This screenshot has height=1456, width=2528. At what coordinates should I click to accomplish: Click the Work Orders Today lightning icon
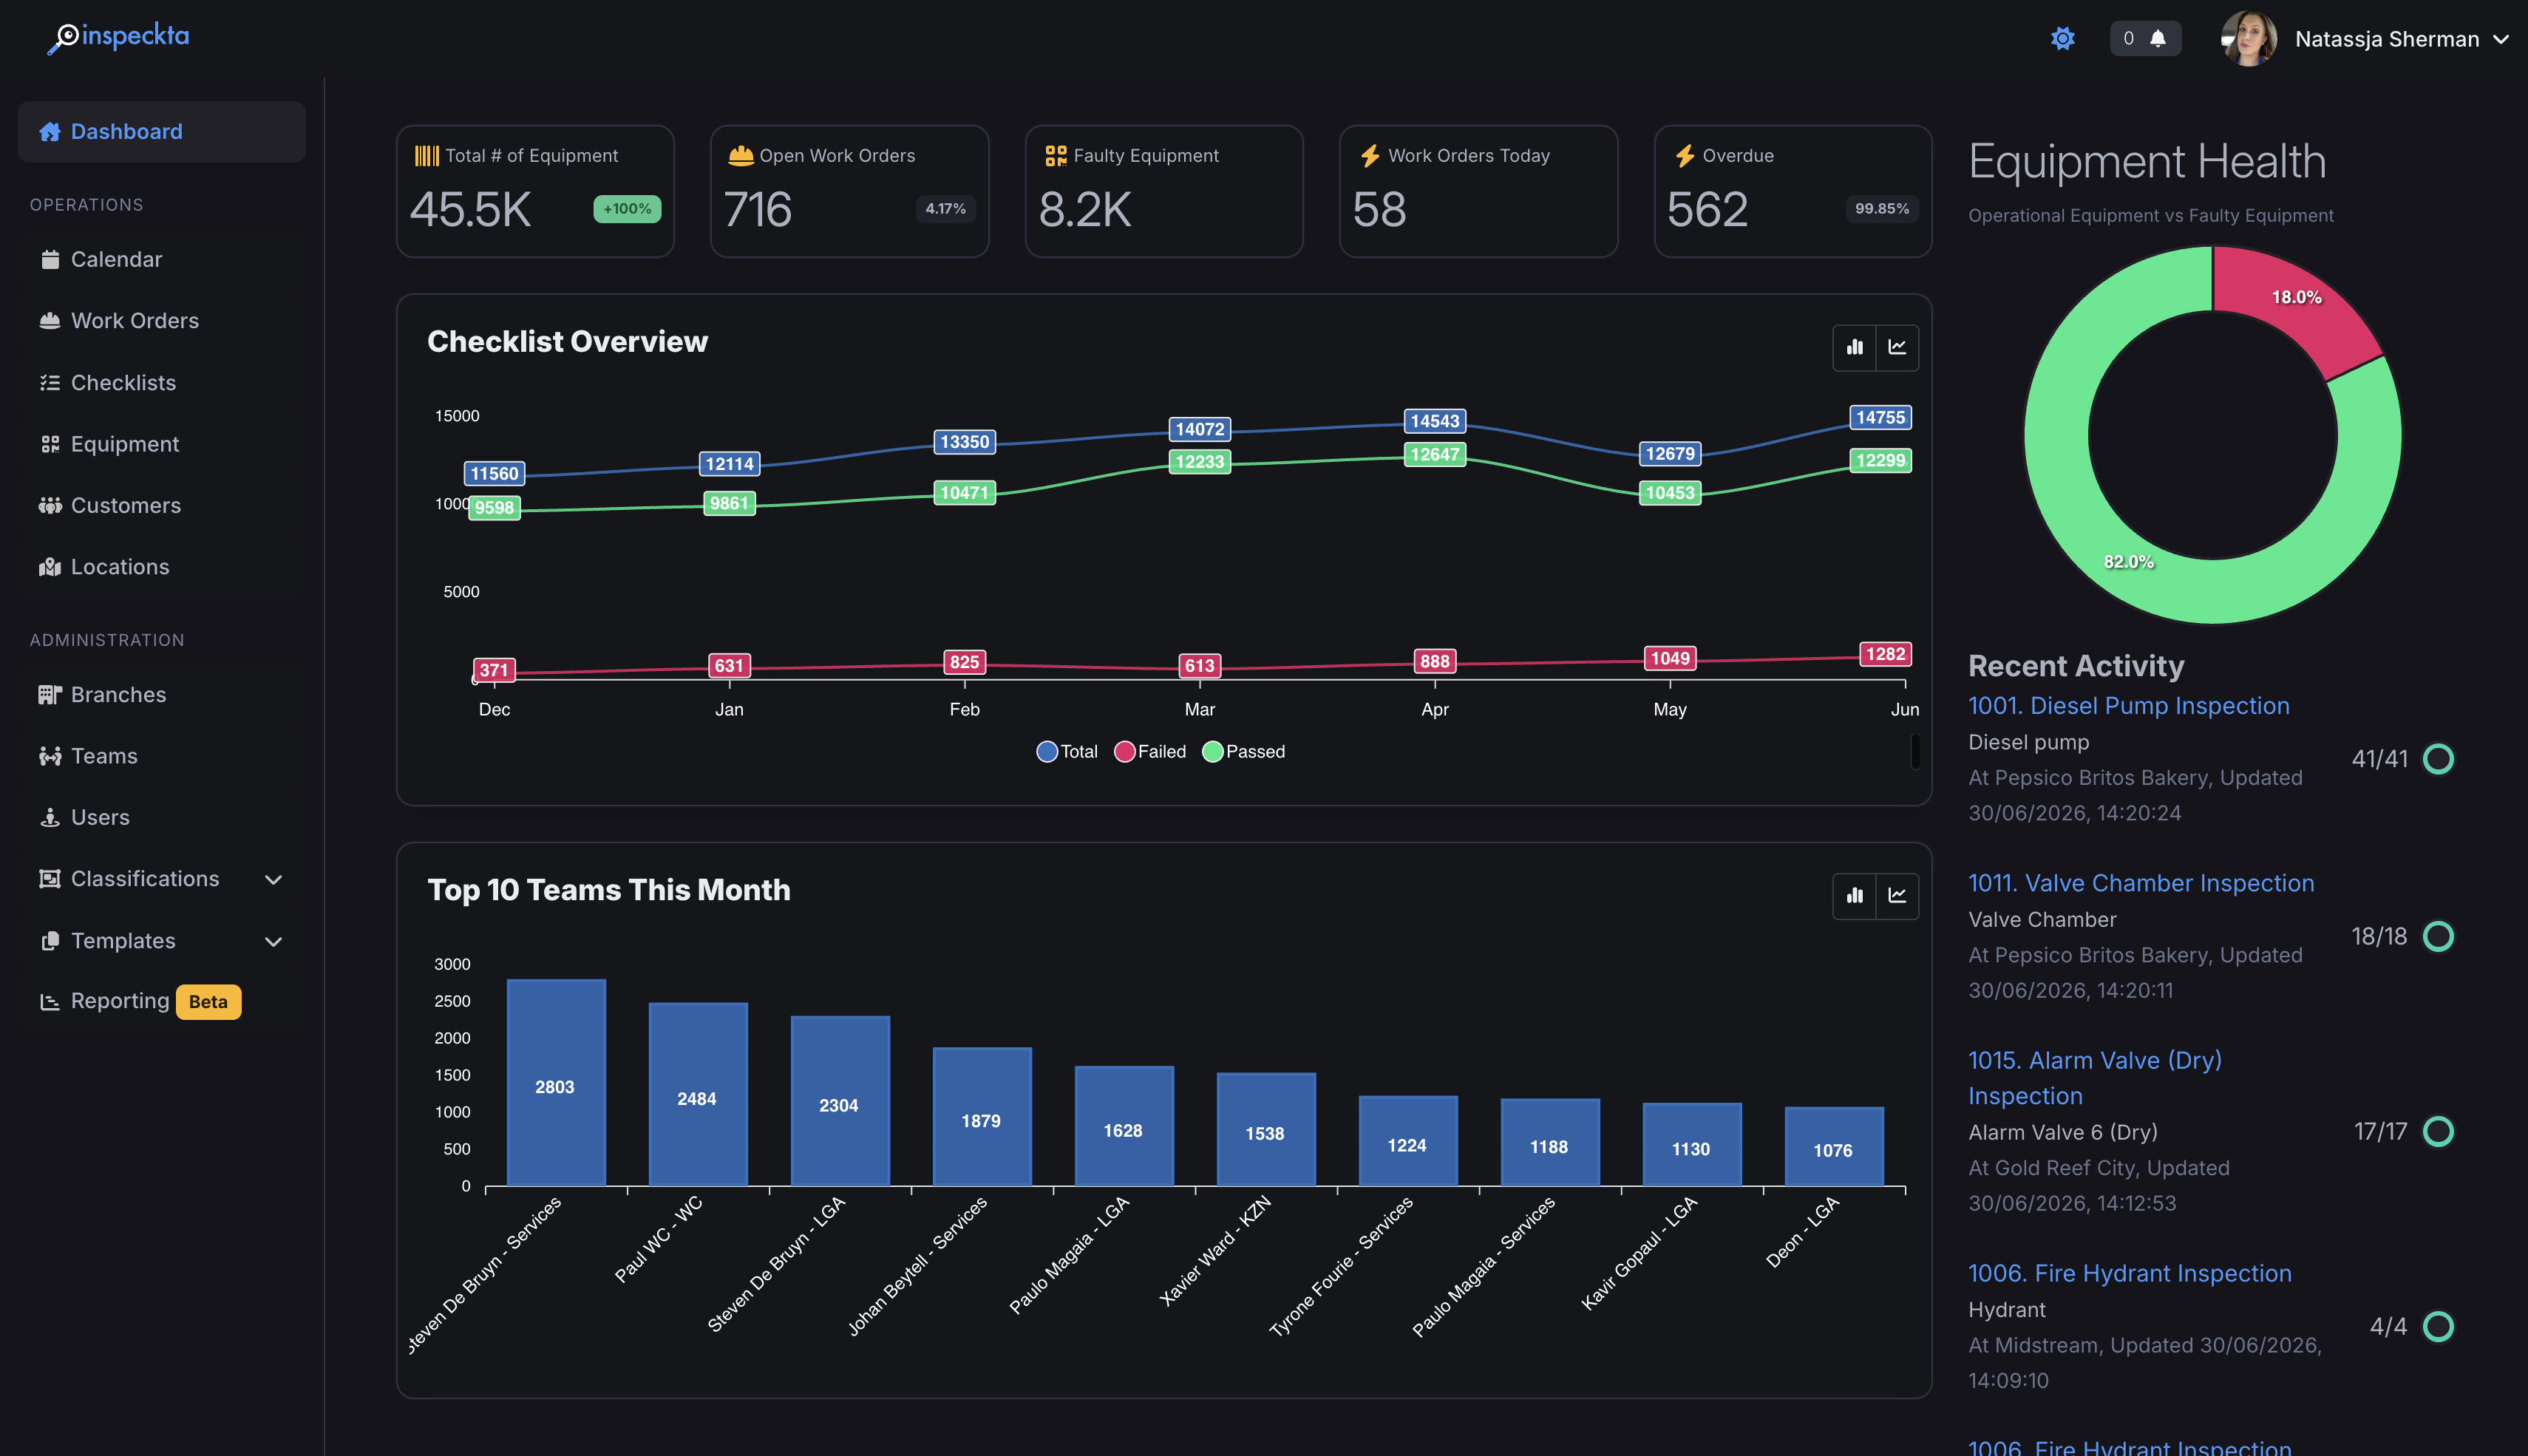pos(1370,156)
